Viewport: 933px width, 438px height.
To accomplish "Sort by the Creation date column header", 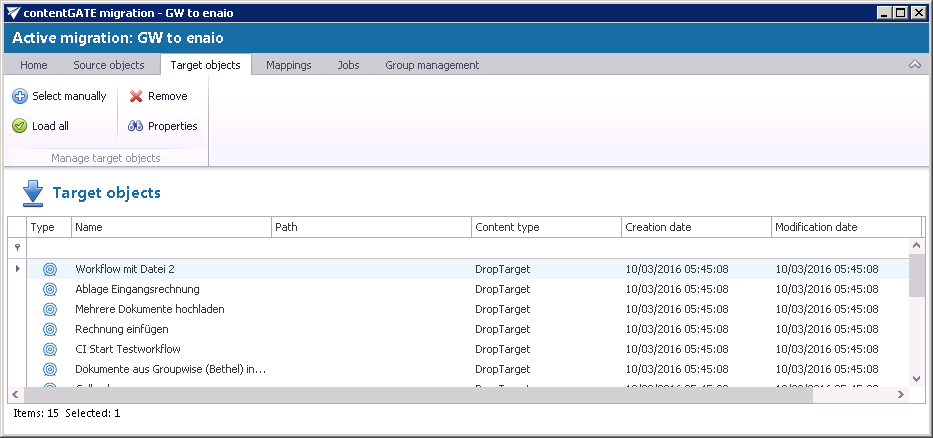I will click(696, 227).
